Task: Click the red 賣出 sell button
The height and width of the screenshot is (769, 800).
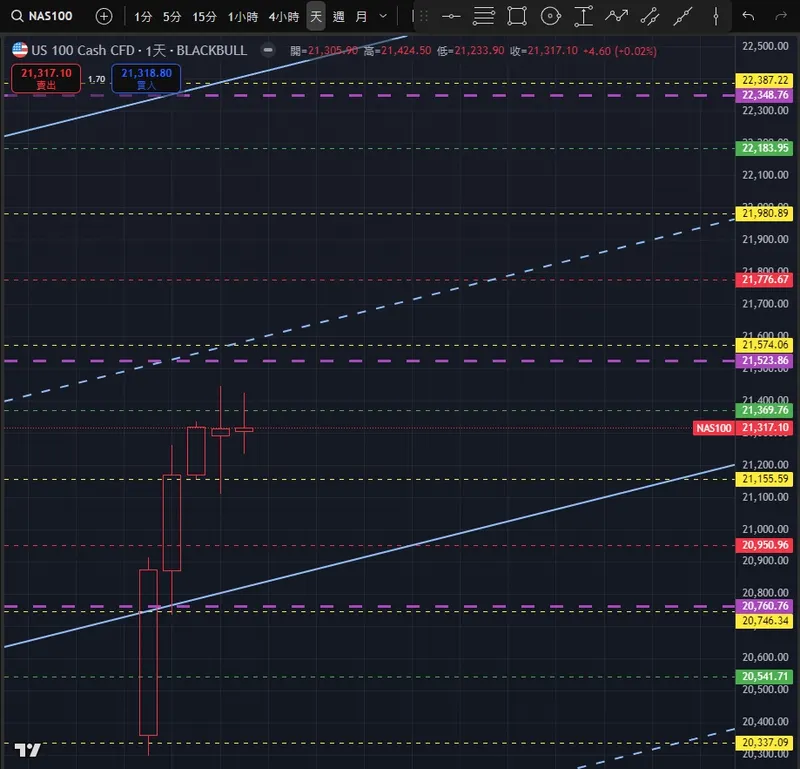Action: click(x=46, y=79)
